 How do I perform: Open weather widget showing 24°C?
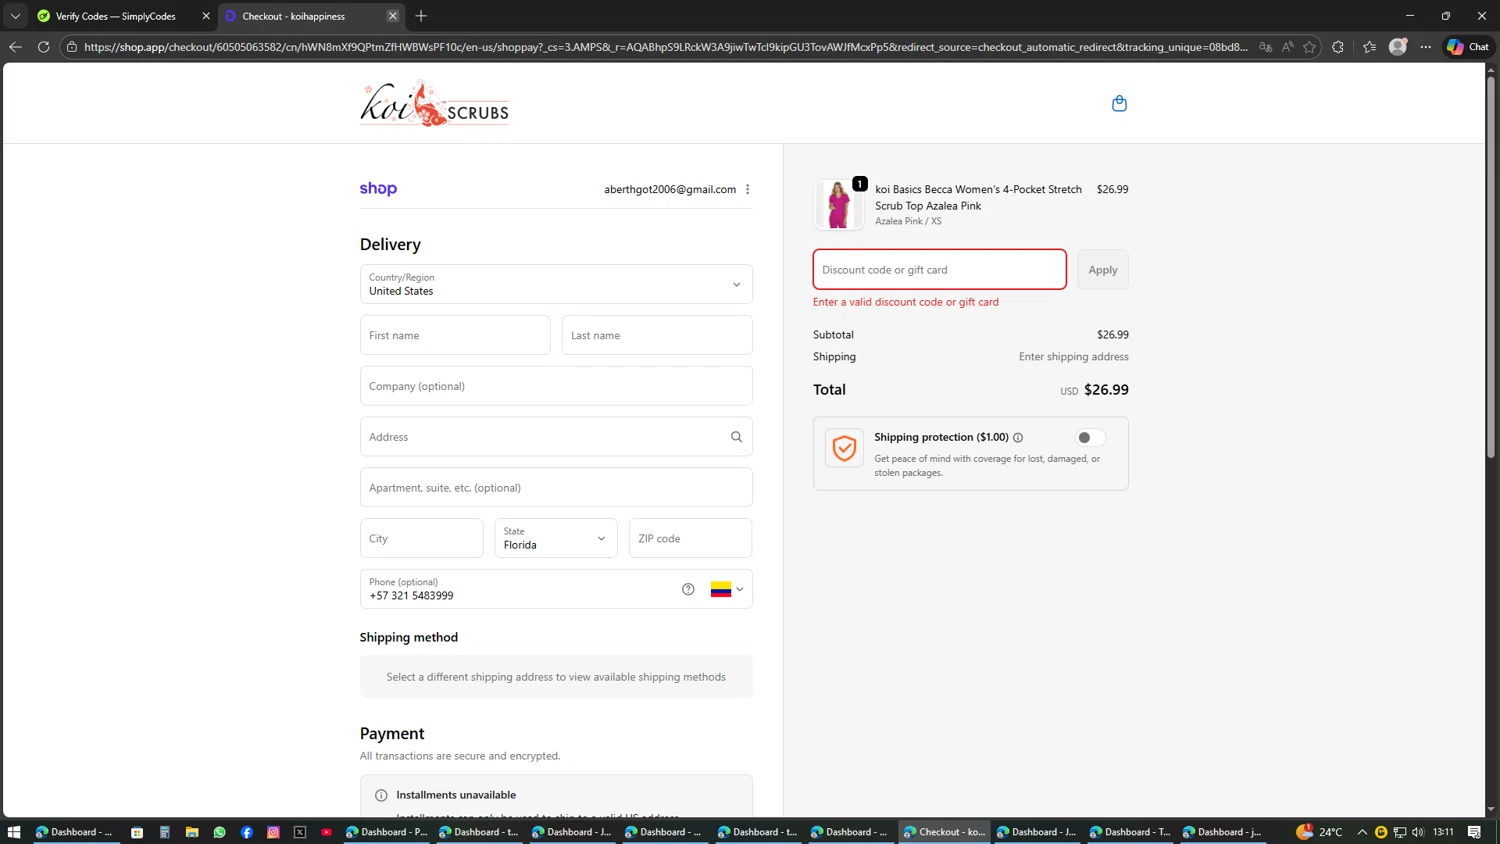click(1319, 832)
